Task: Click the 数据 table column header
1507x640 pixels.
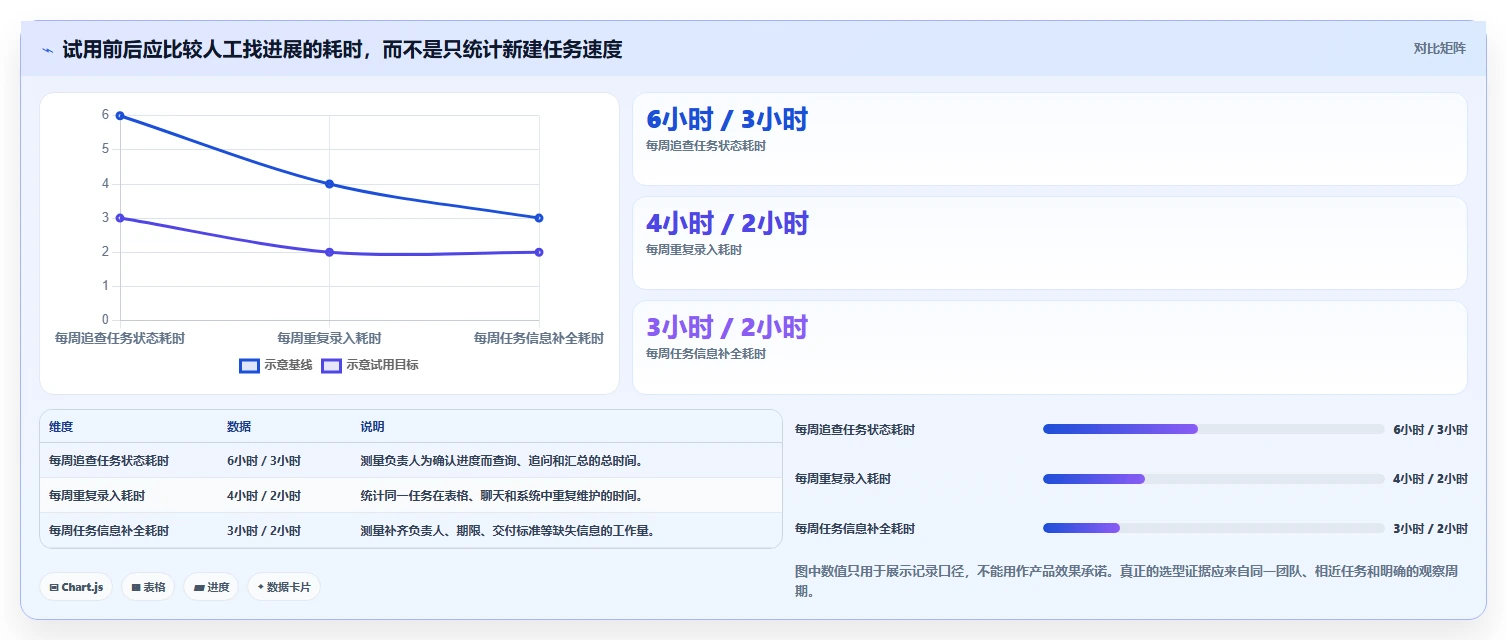Action: coord(239,427)
